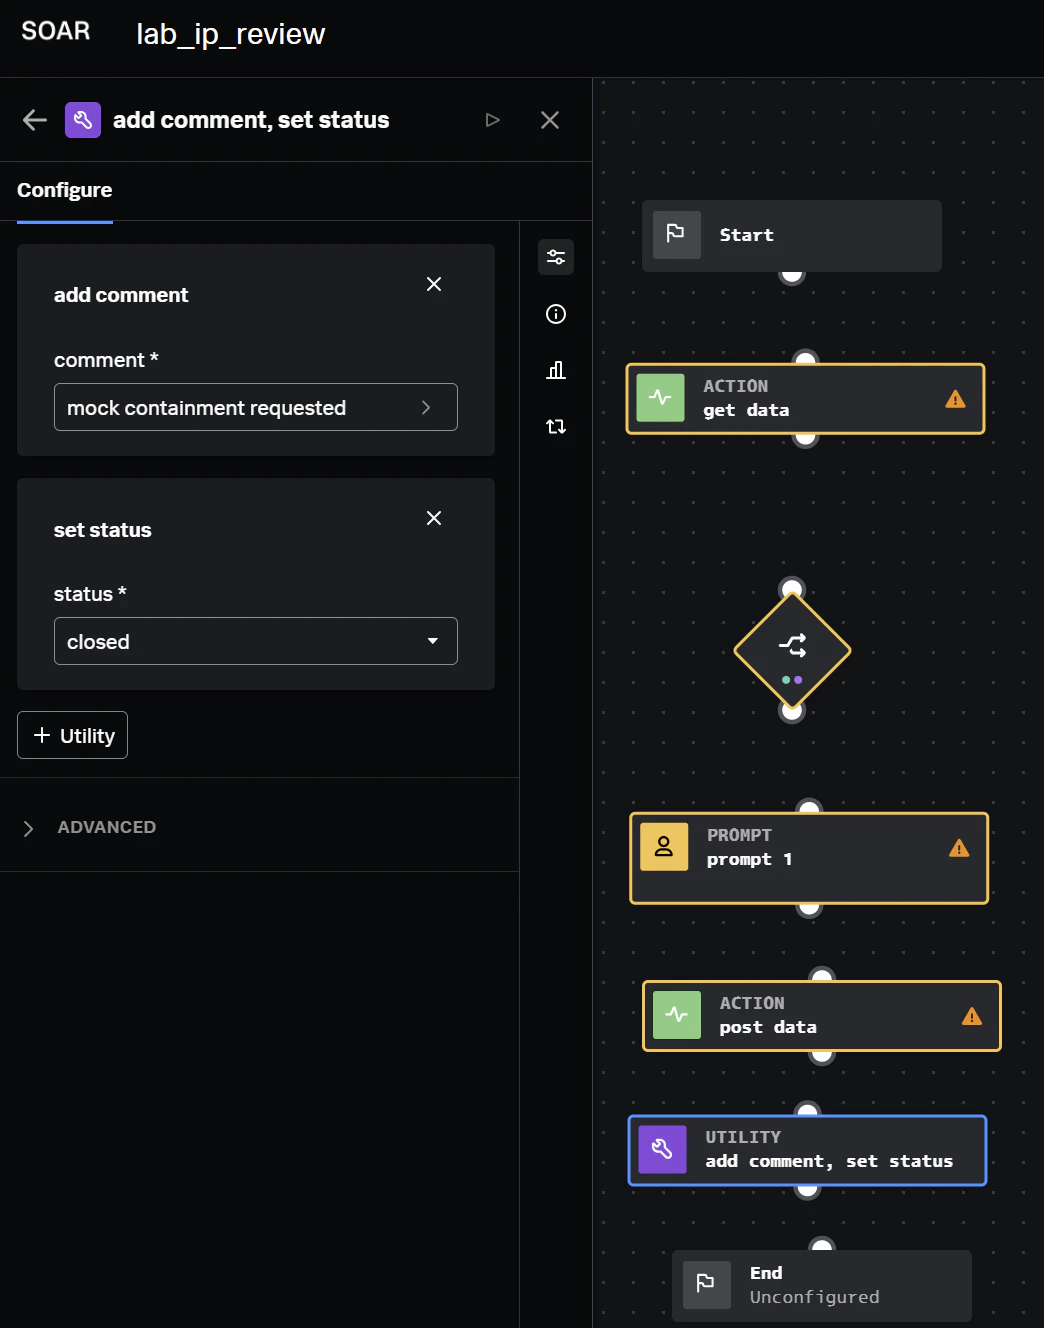This screenshot has height=1328, width=1044.
Task: Click warning triangle on get data block
Action: (x=955, y=399)
